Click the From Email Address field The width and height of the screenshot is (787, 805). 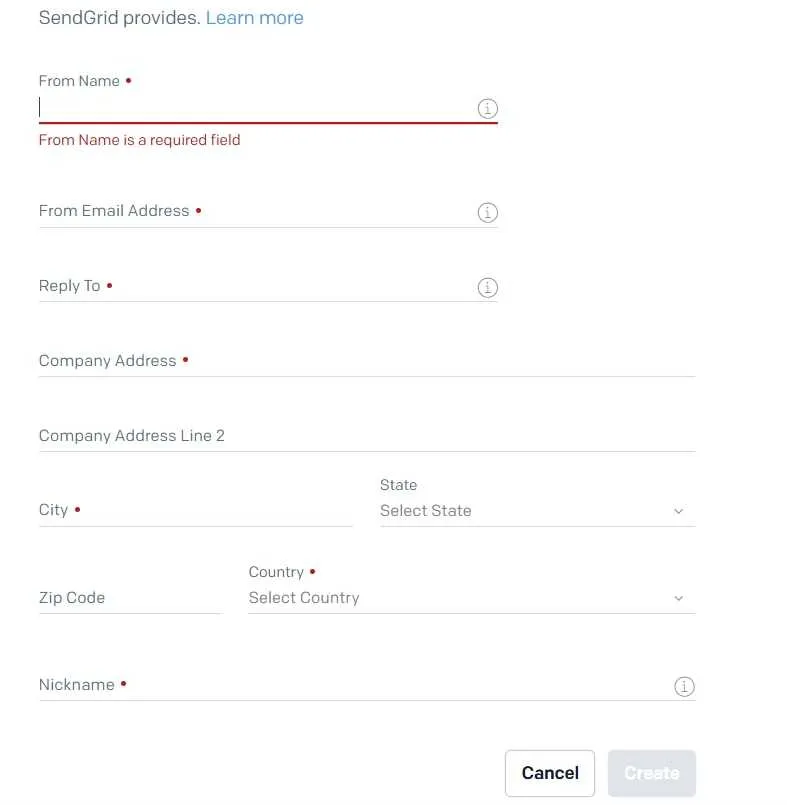(x=257, y=212)
